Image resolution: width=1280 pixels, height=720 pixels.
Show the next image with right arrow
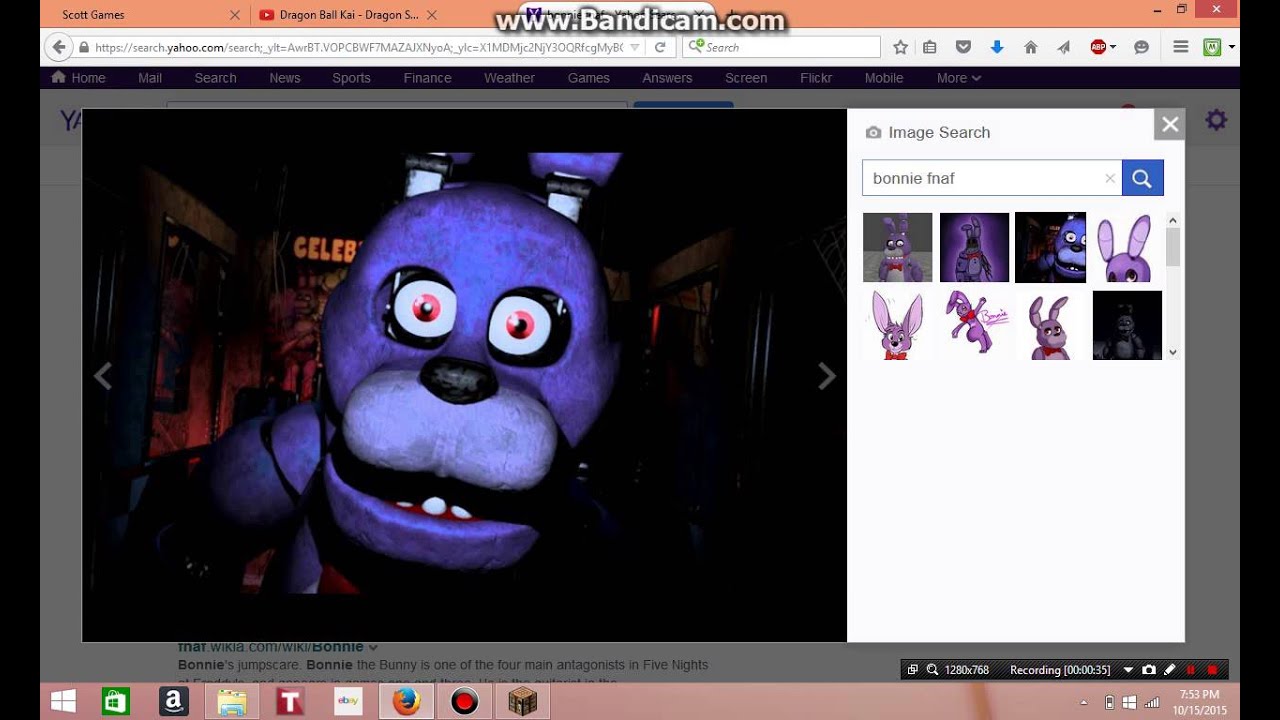(x=826, y=376)
